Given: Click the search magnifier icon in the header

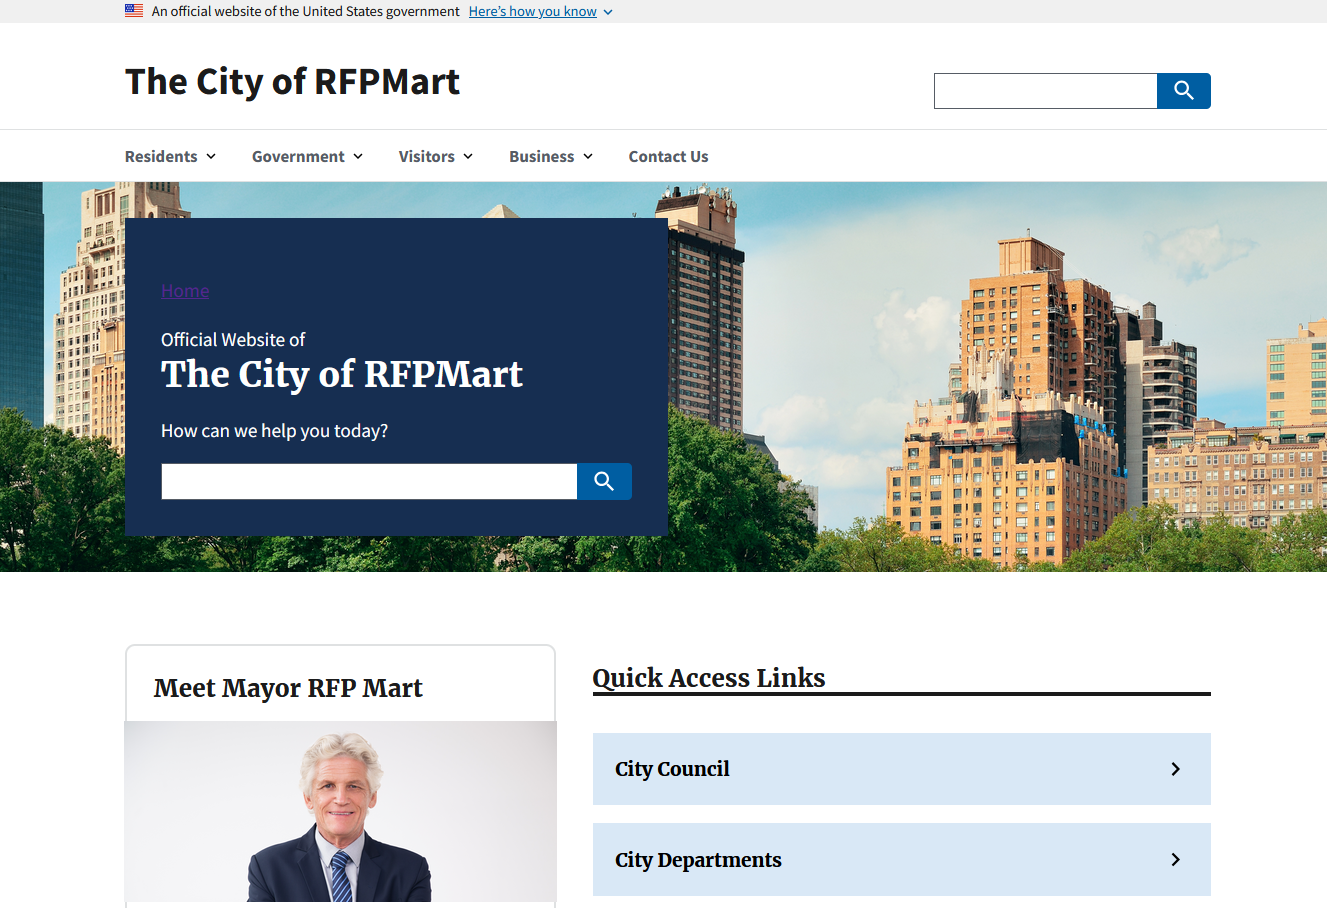Looking at the screenshot, I should pos(1183,90).
